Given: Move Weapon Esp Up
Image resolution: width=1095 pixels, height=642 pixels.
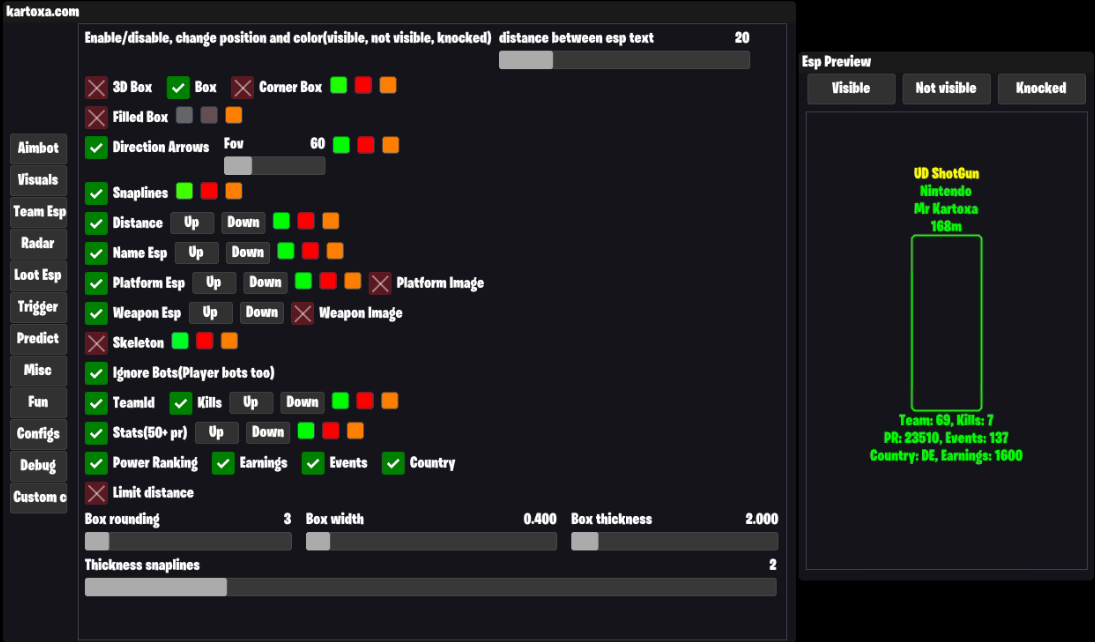Looking at the screenshot, I should coord(210,312).
